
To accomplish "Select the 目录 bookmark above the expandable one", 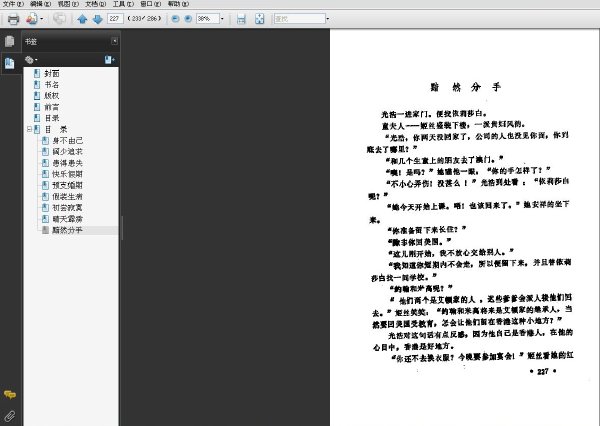I will (x=52, y=118).
